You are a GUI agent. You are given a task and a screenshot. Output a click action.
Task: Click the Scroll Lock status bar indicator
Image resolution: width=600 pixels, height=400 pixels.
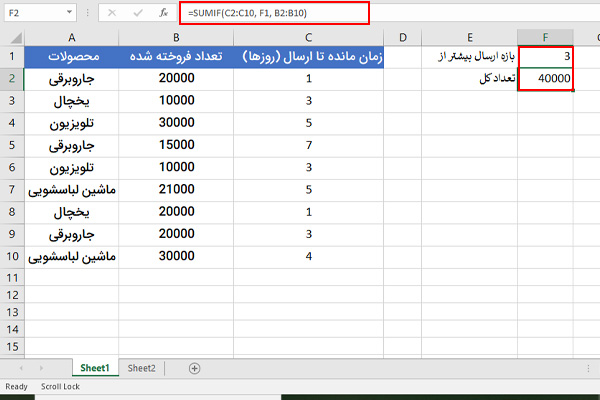[59, 386]
